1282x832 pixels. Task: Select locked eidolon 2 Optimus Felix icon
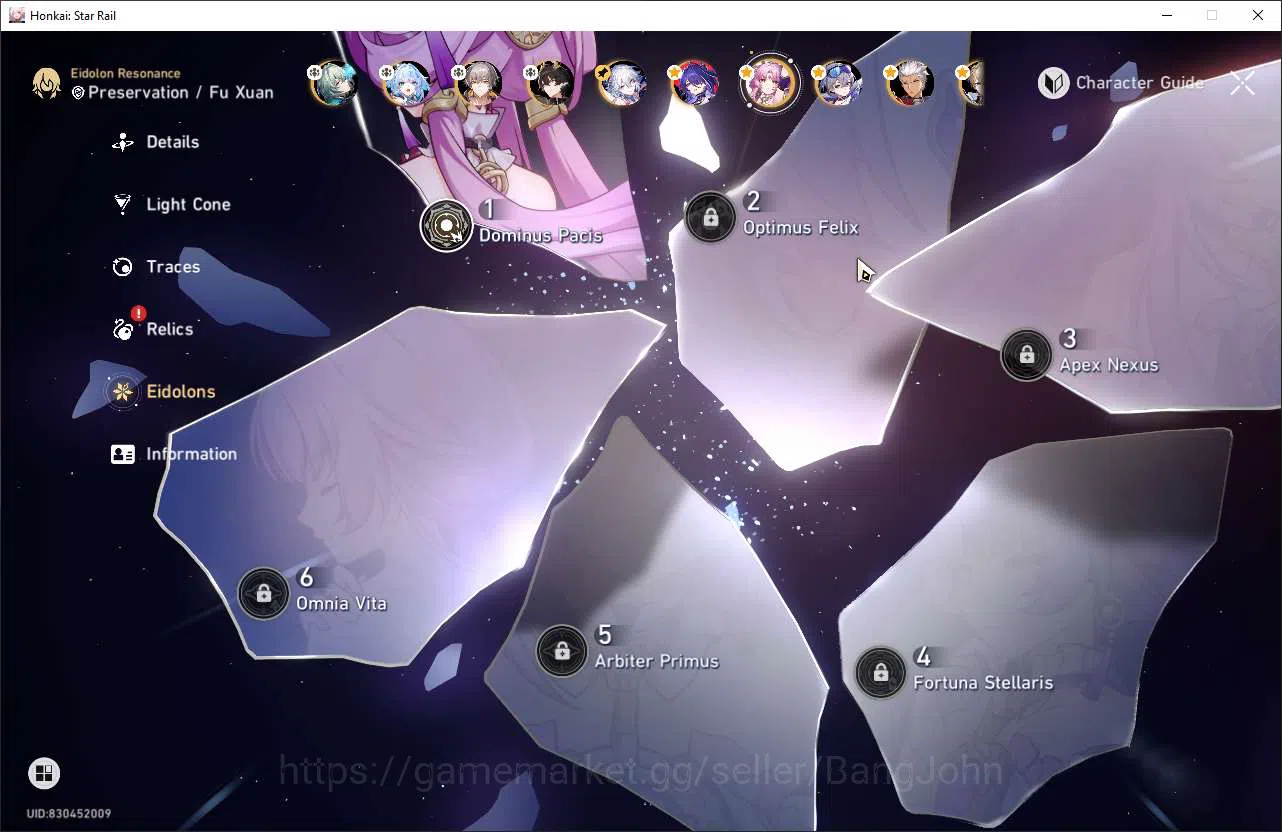710,216
